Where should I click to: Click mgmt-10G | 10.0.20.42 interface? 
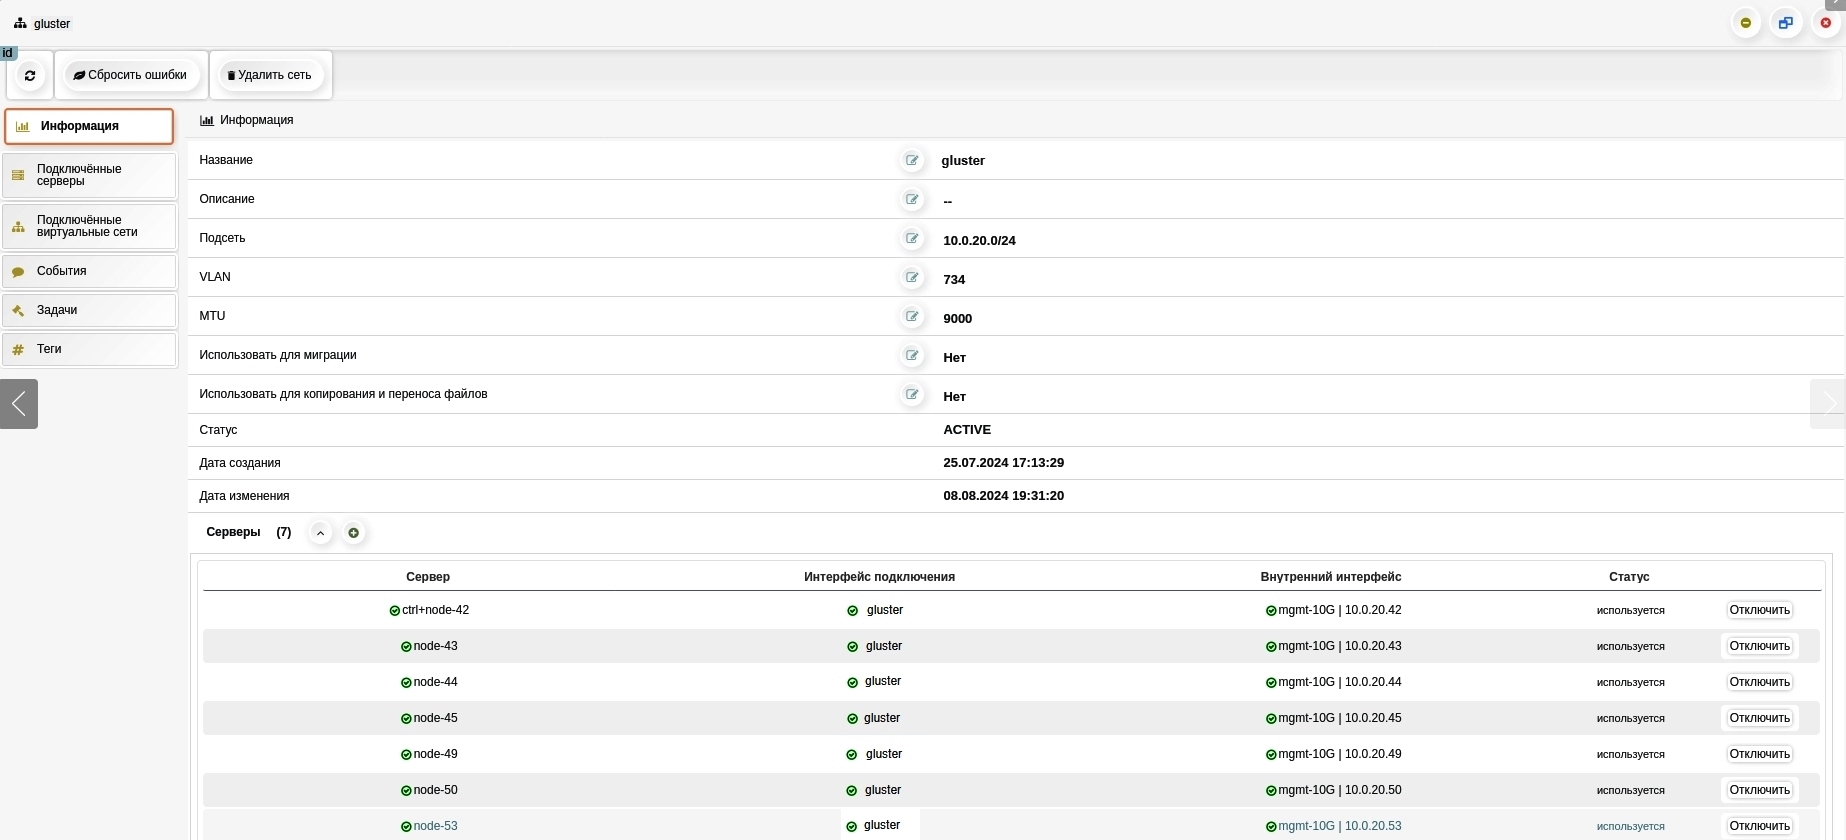point(1339,610)
